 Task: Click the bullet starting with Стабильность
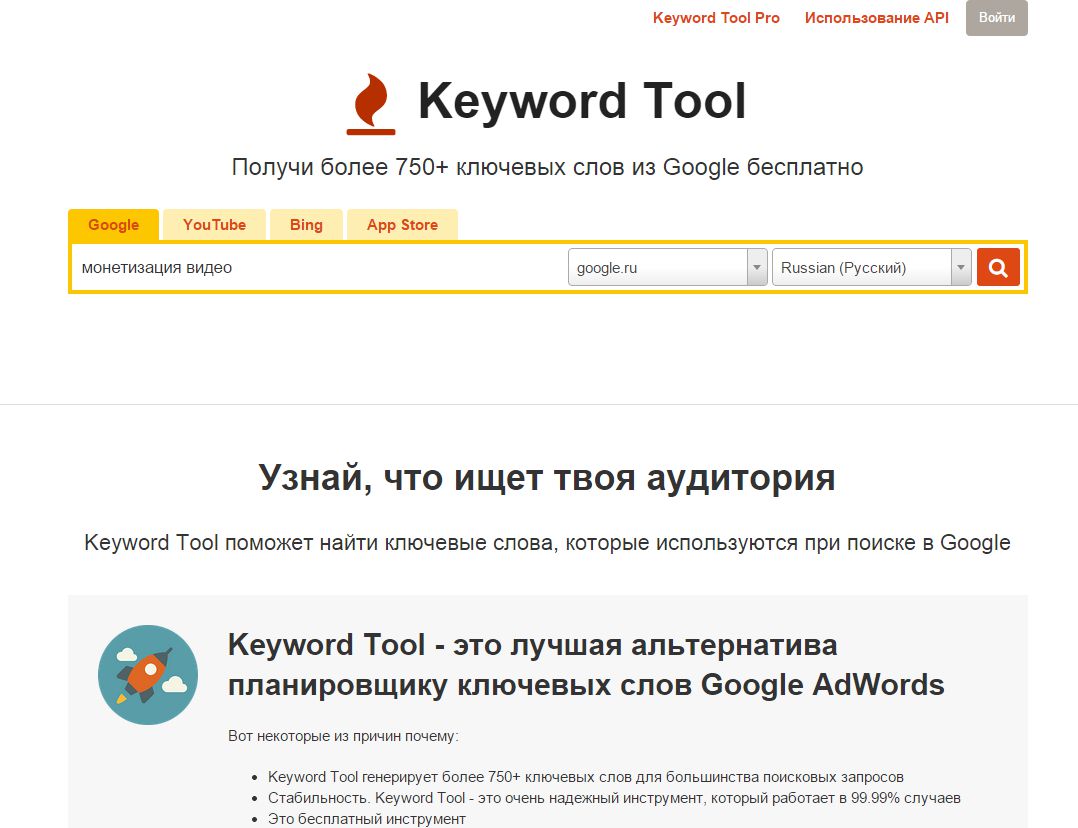tap(614, 798)
